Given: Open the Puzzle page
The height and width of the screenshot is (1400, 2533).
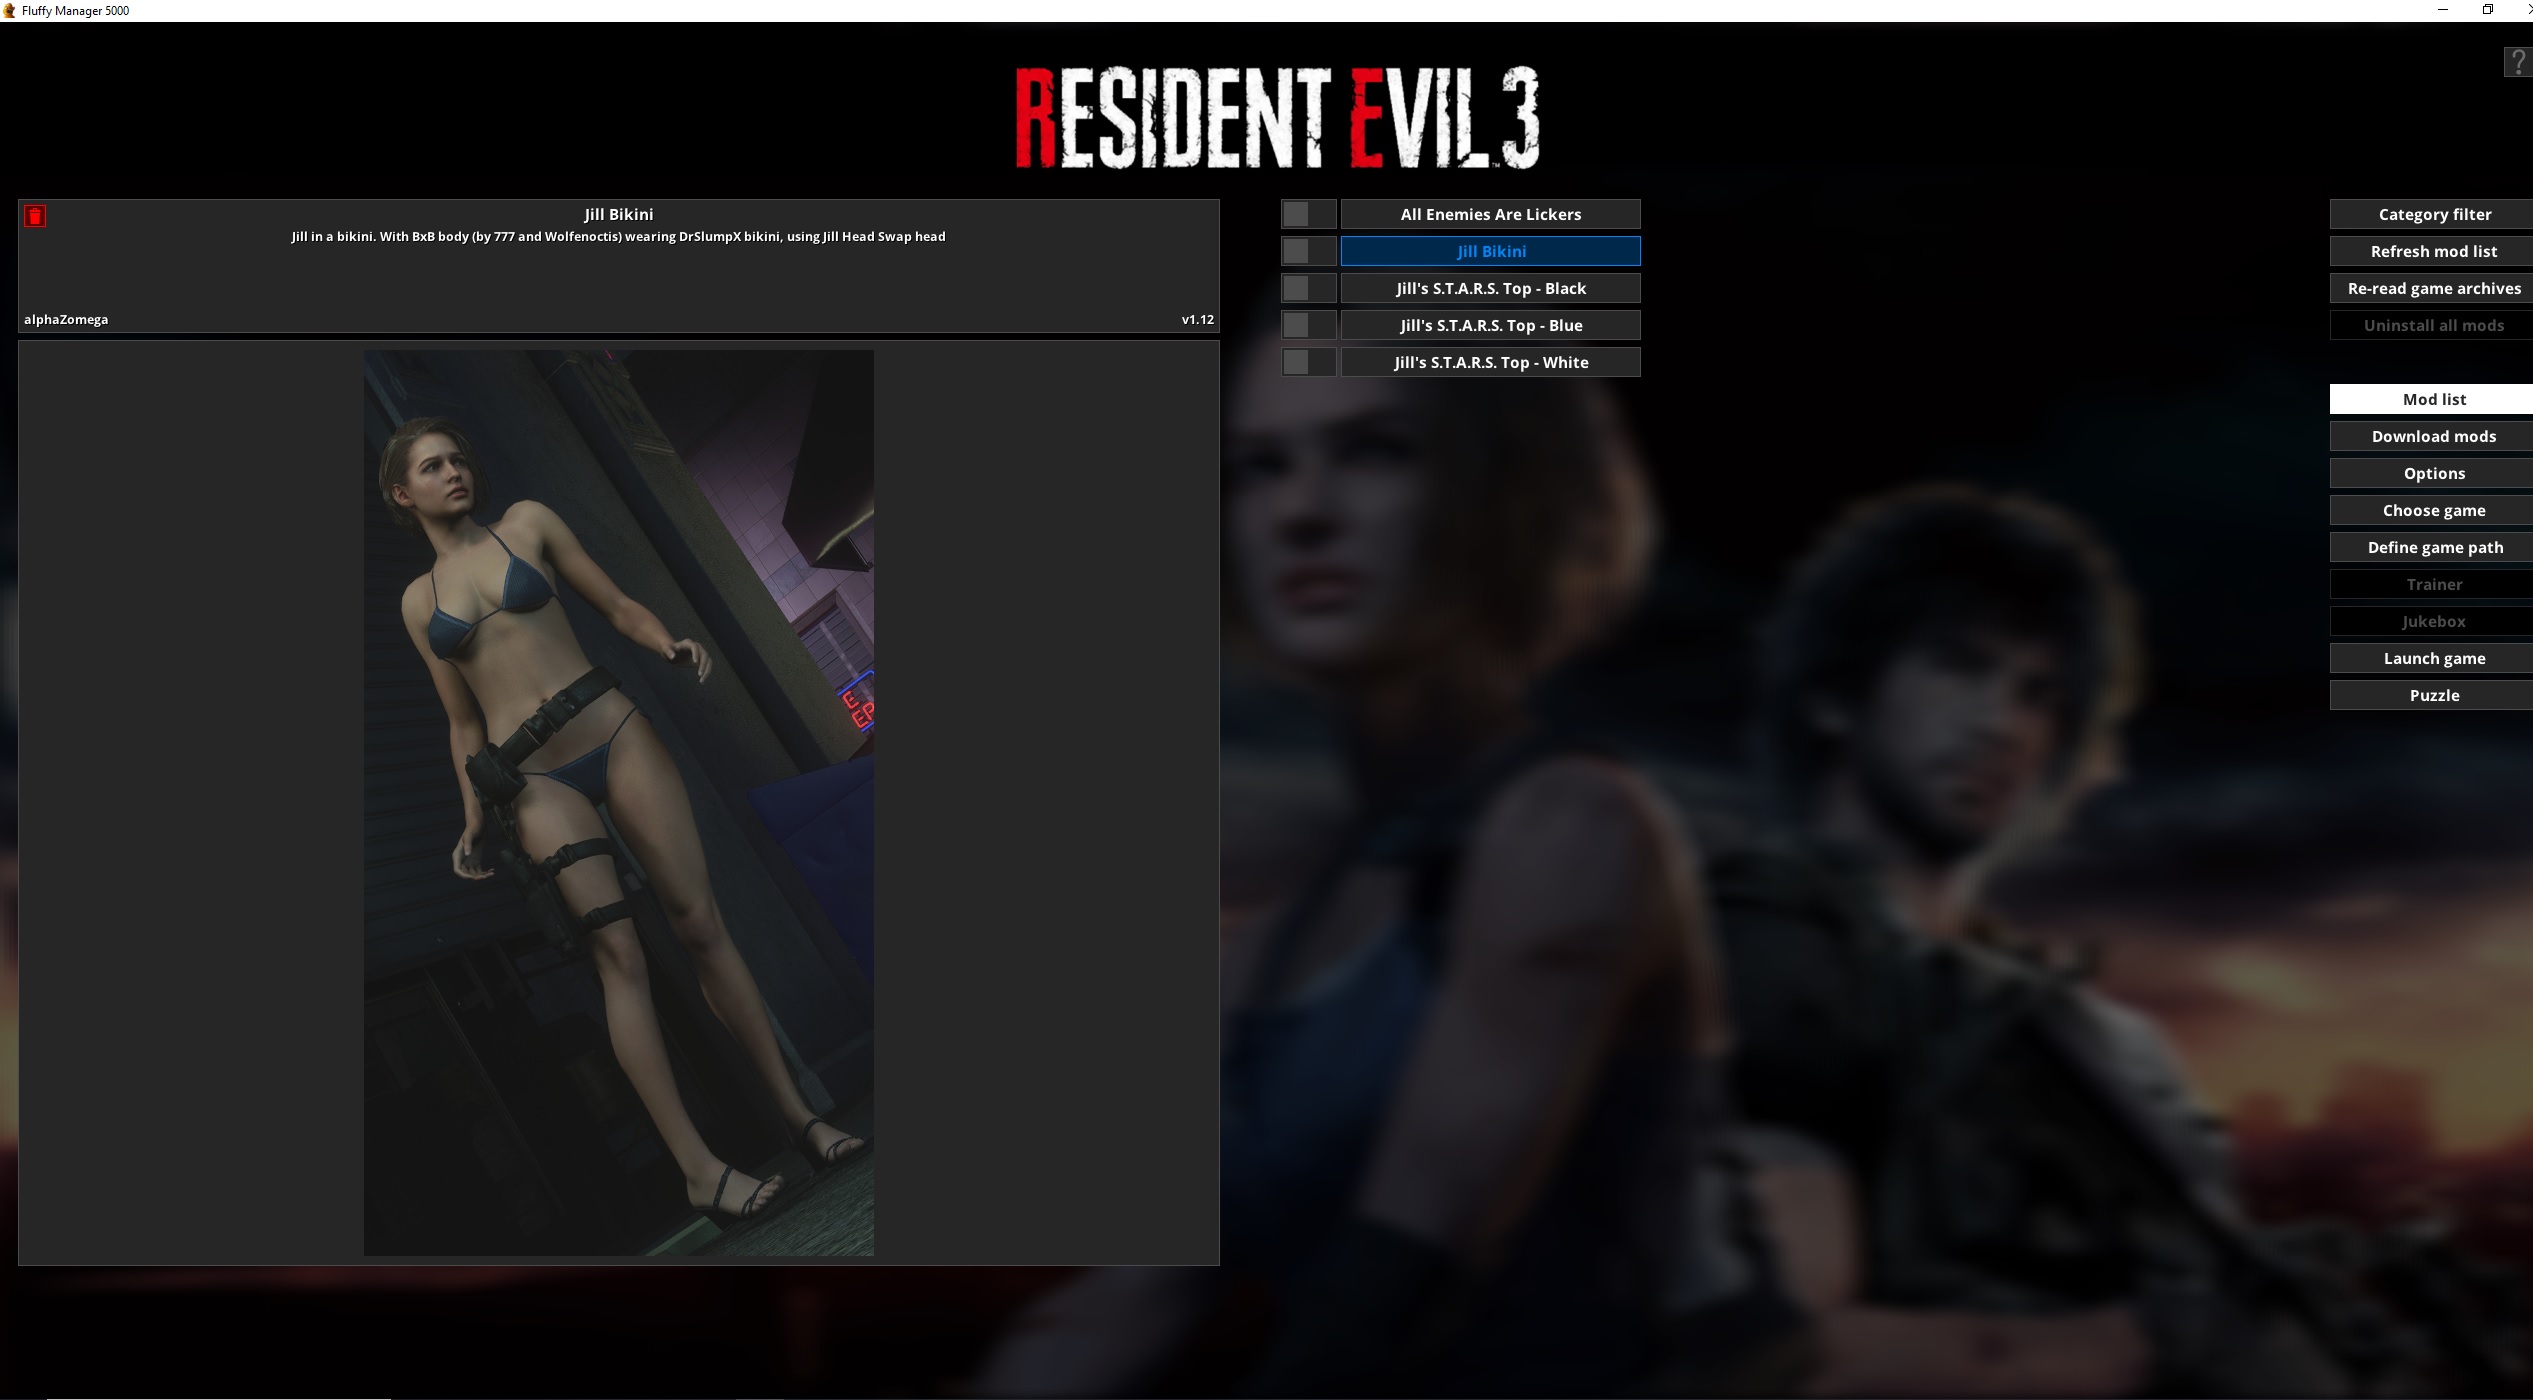Looking at the screenshot, I should point(2434,695).
